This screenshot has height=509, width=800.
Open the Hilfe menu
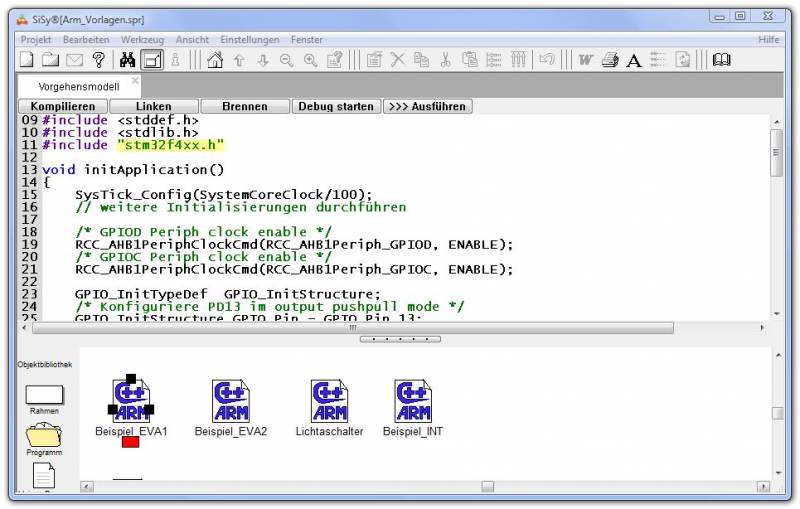click(x=768, y=39)
